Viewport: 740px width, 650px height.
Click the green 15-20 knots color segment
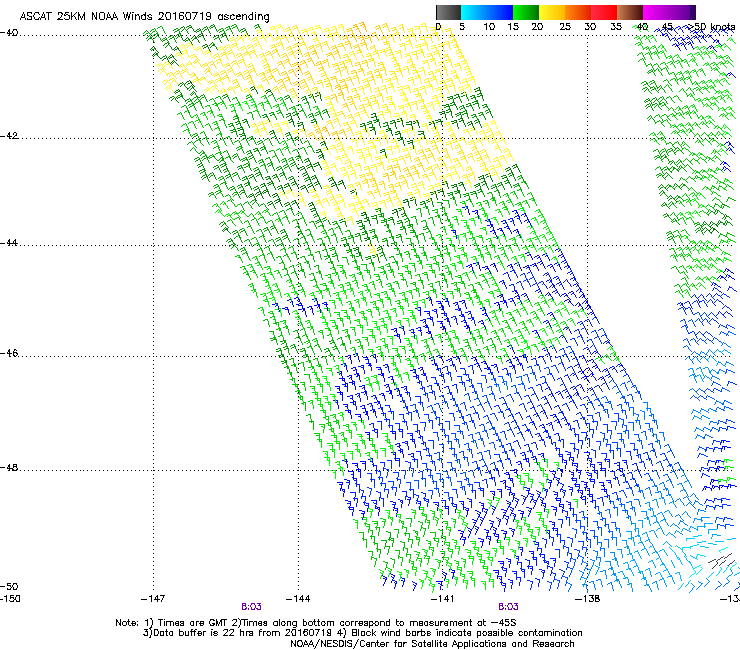click(526, 12)
